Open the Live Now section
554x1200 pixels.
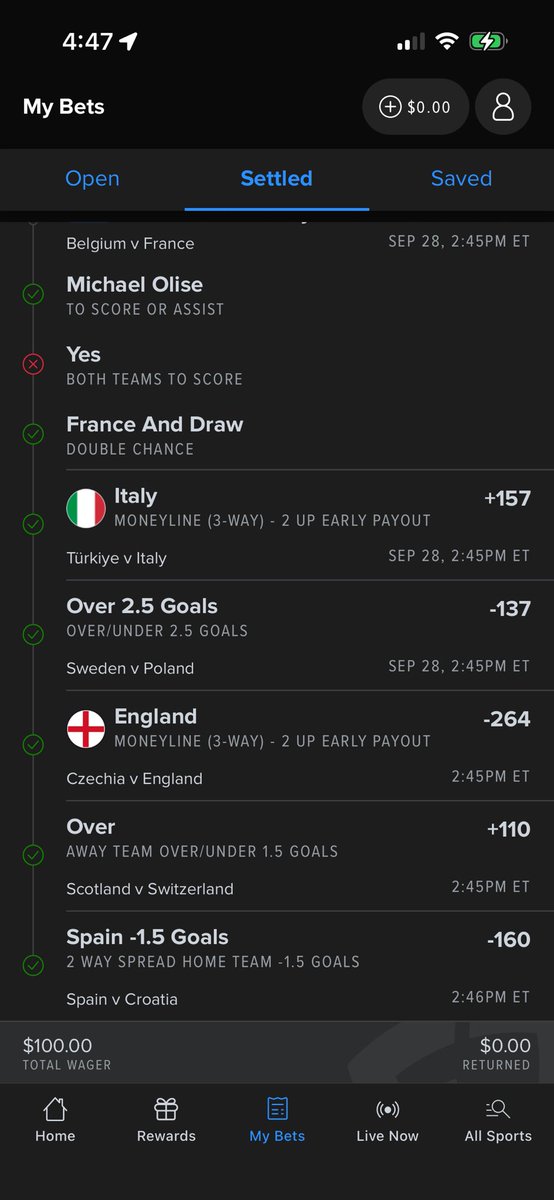tap(387, 1120)
